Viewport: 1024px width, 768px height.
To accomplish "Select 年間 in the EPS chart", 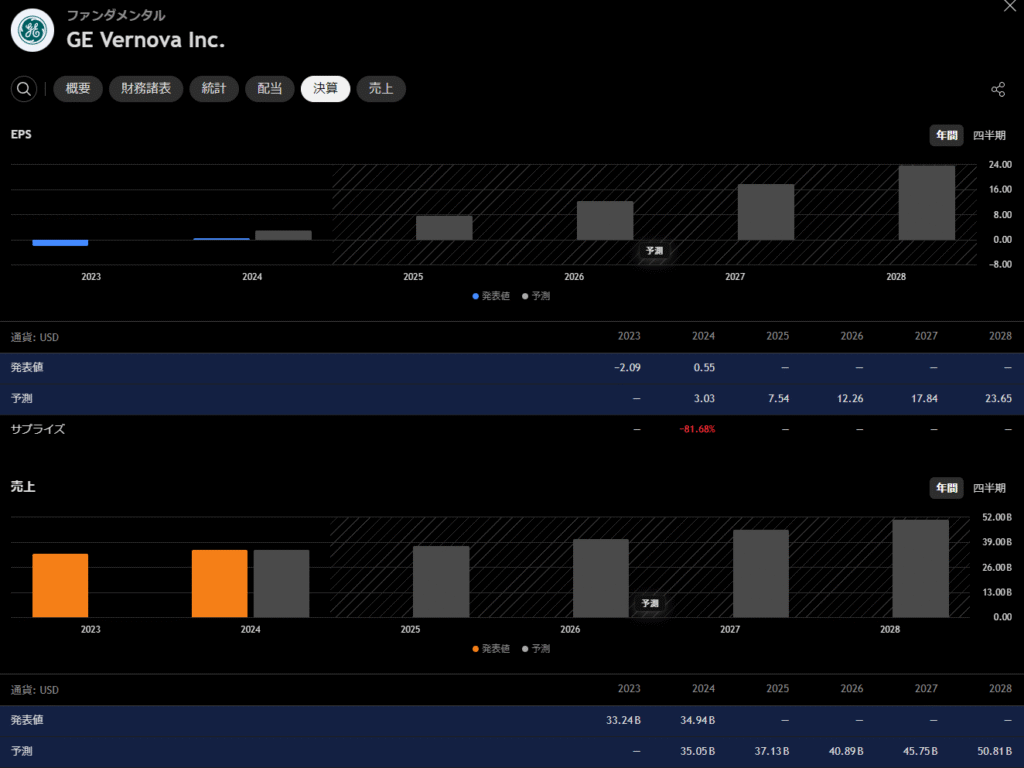I will [946, 135].
